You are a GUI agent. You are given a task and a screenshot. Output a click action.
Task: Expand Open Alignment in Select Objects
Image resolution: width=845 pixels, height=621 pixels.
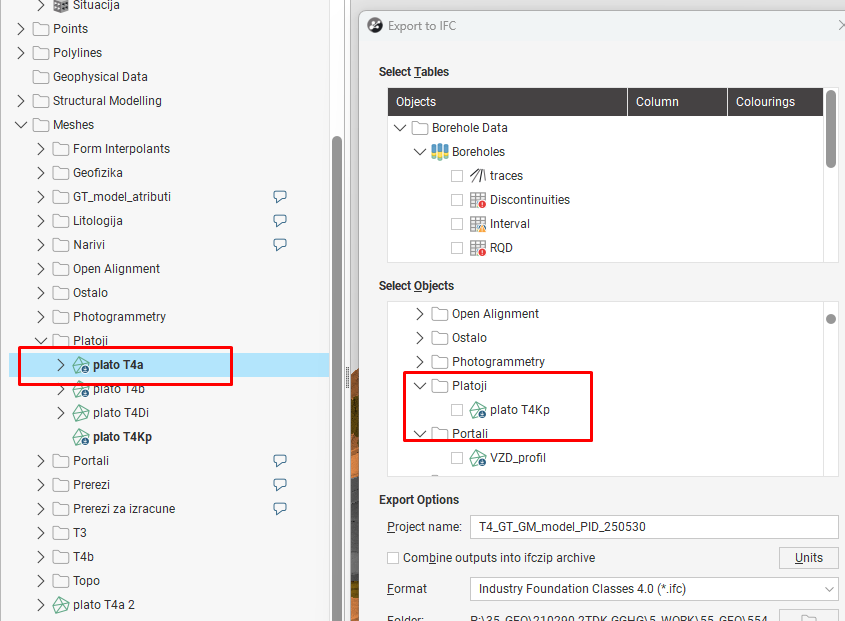click(420, 314)
